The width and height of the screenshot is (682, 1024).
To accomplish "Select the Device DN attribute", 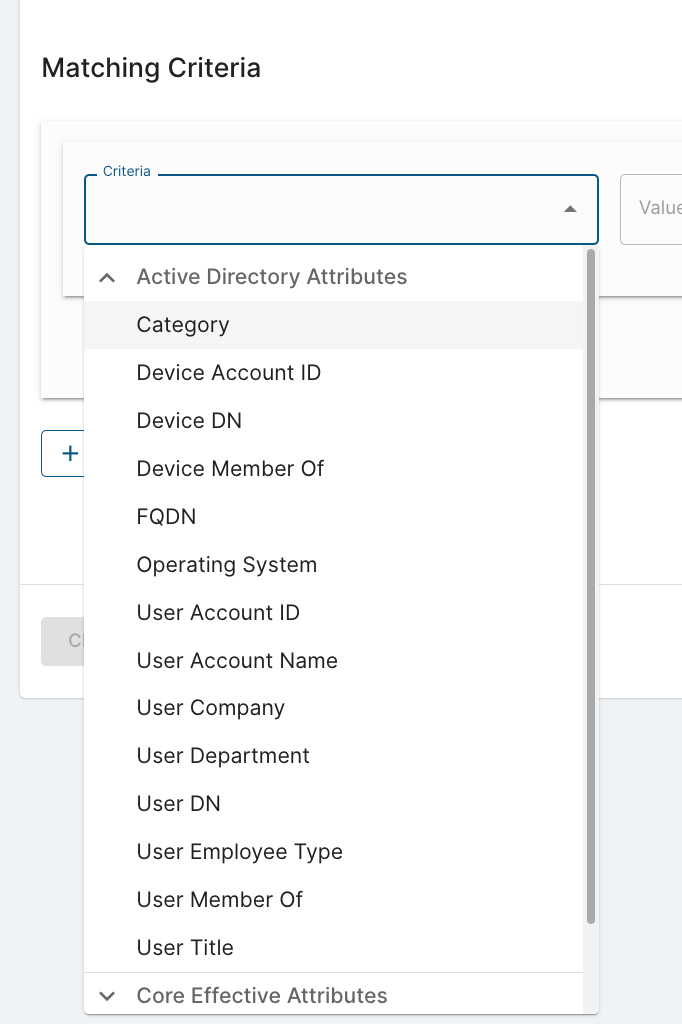I will click(189, 421).
